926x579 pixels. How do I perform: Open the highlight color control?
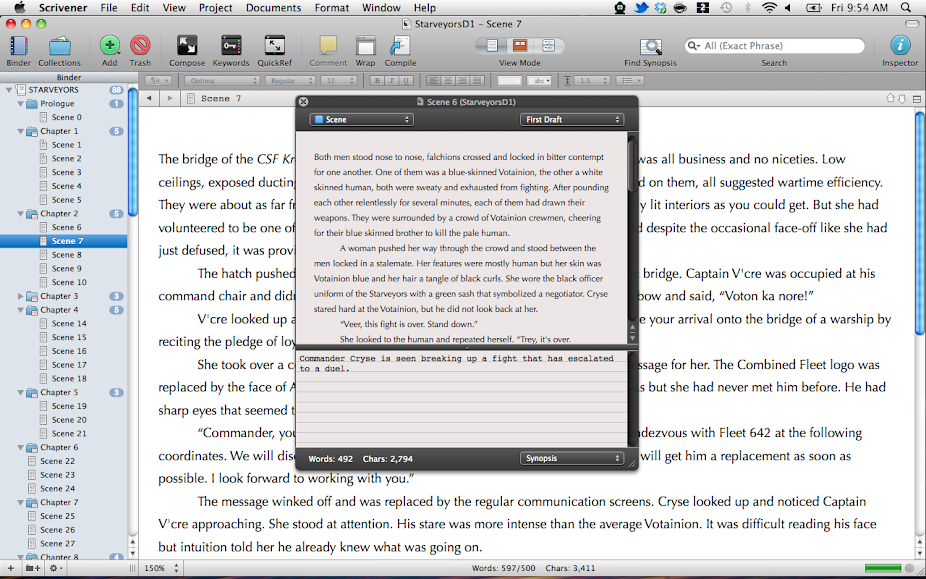tap(539, 81)
